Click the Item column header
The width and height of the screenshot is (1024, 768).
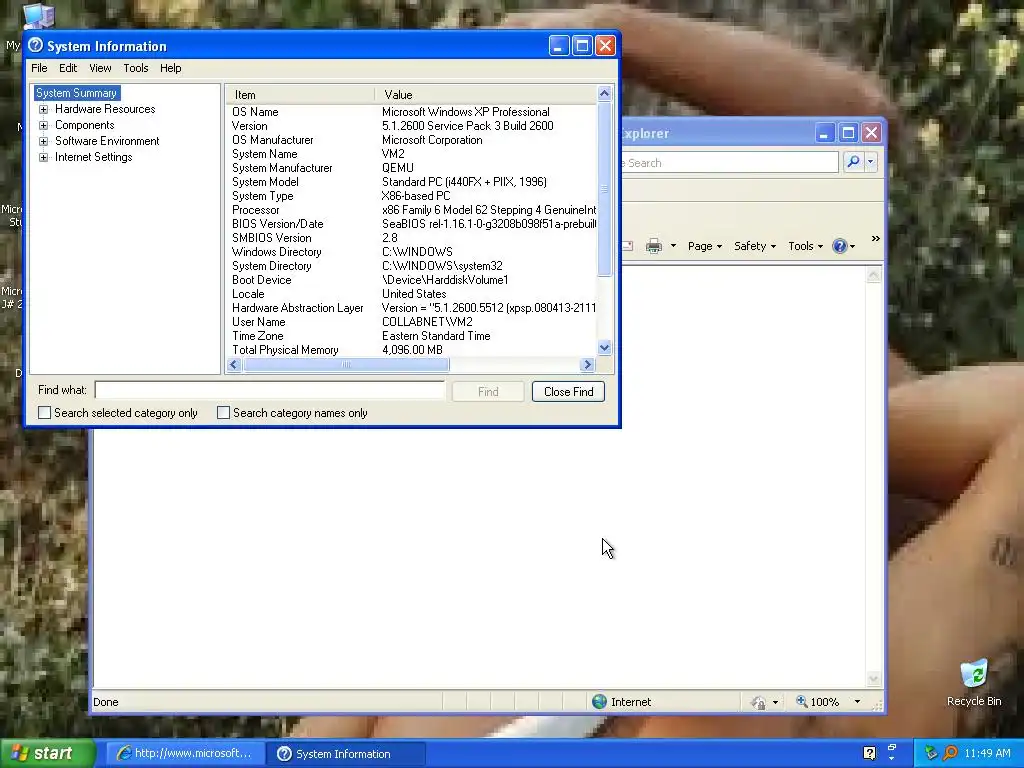(x=300, y=95)
